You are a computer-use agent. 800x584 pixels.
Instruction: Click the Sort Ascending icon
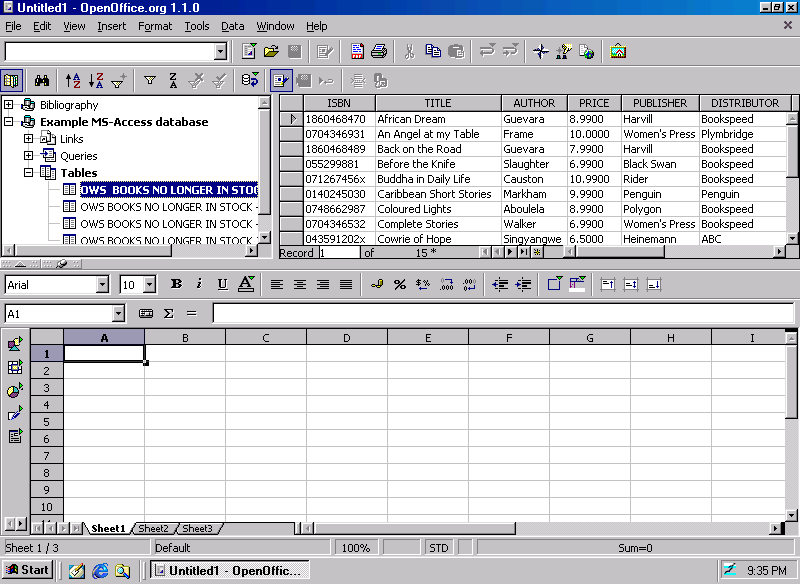(x=73, y=81)
